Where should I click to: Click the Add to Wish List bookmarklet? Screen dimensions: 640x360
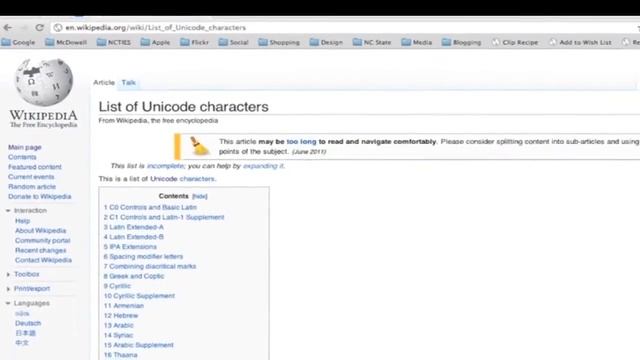pyautogui.click(x=580, y=42)
